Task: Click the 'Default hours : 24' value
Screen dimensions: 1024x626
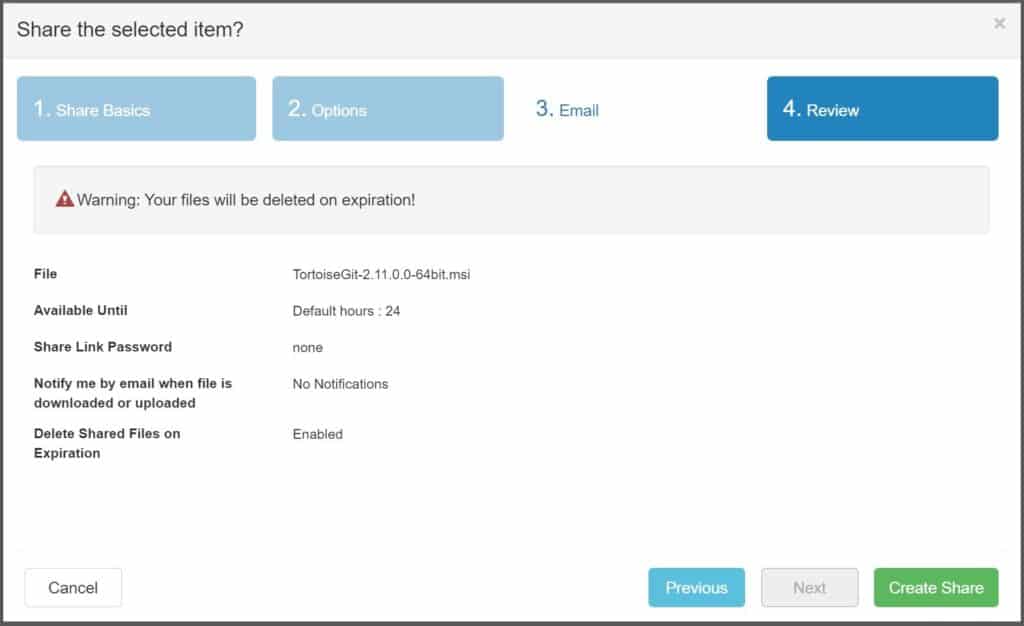Action: [346, 311]
